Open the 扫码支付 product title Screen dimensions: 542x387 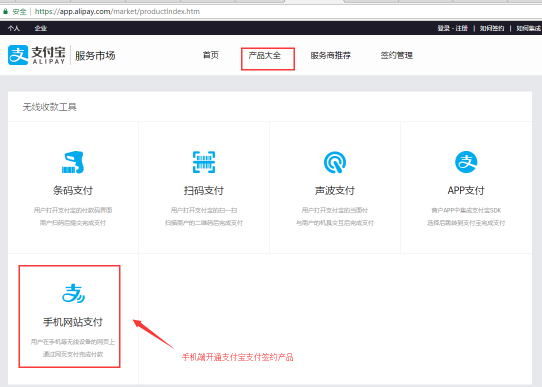[x=204, y=190]
